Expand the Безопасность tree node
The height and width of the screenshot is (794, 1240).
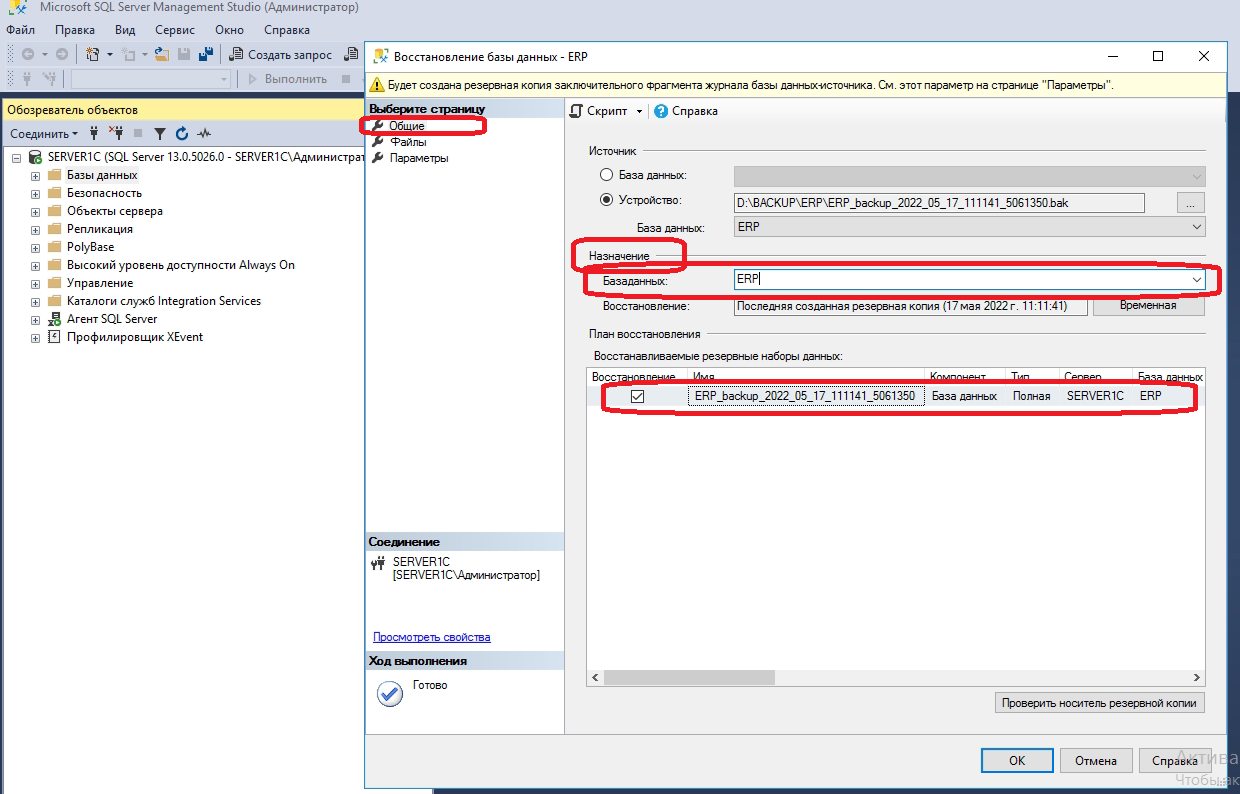coord(35,193)
